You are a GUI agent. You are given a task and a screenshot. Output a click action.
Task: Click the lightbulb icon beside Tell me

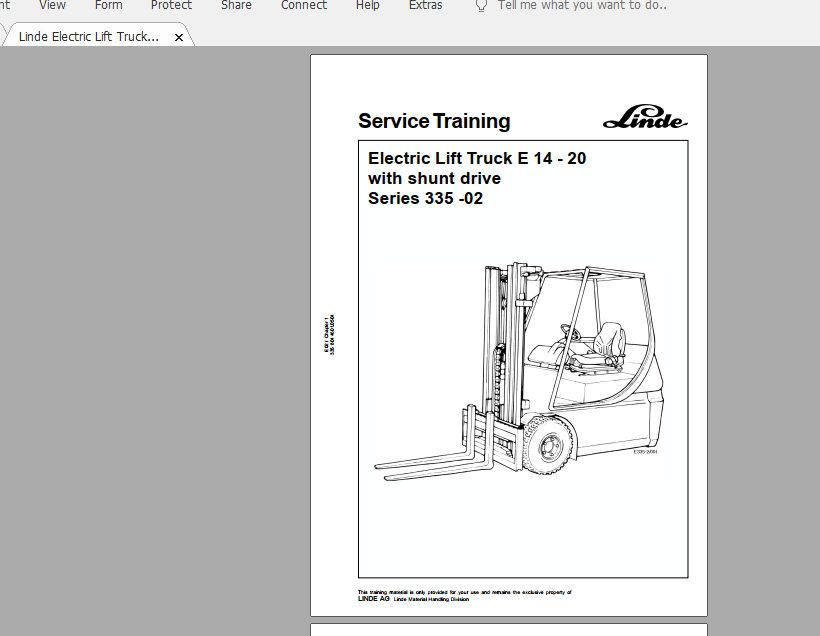point(481,6)
